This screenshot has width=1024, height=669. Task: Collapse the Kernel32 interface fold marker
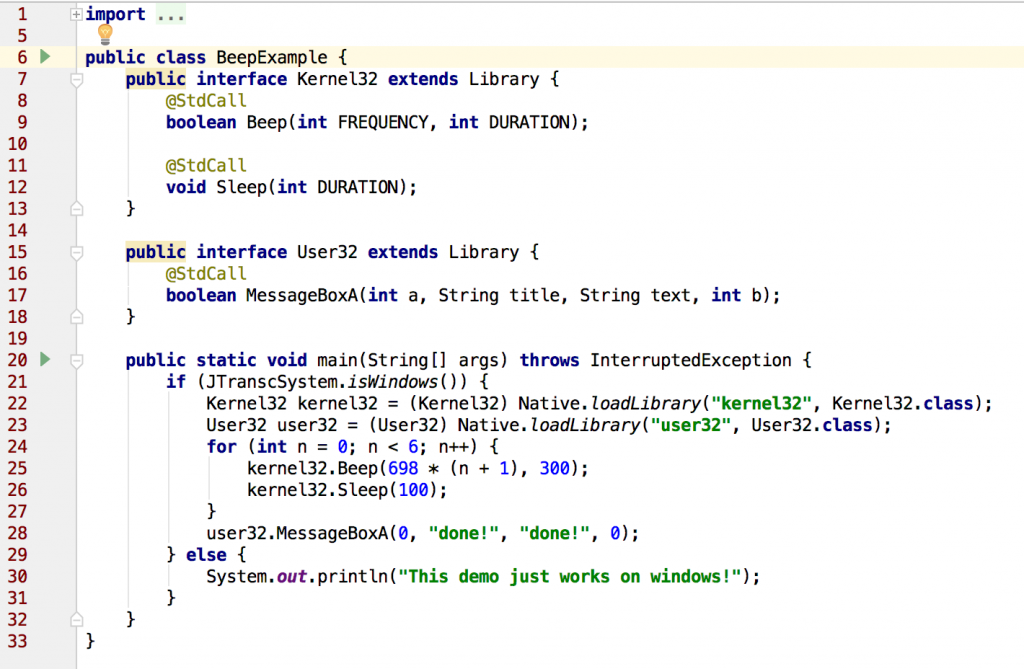coord(76,80)
